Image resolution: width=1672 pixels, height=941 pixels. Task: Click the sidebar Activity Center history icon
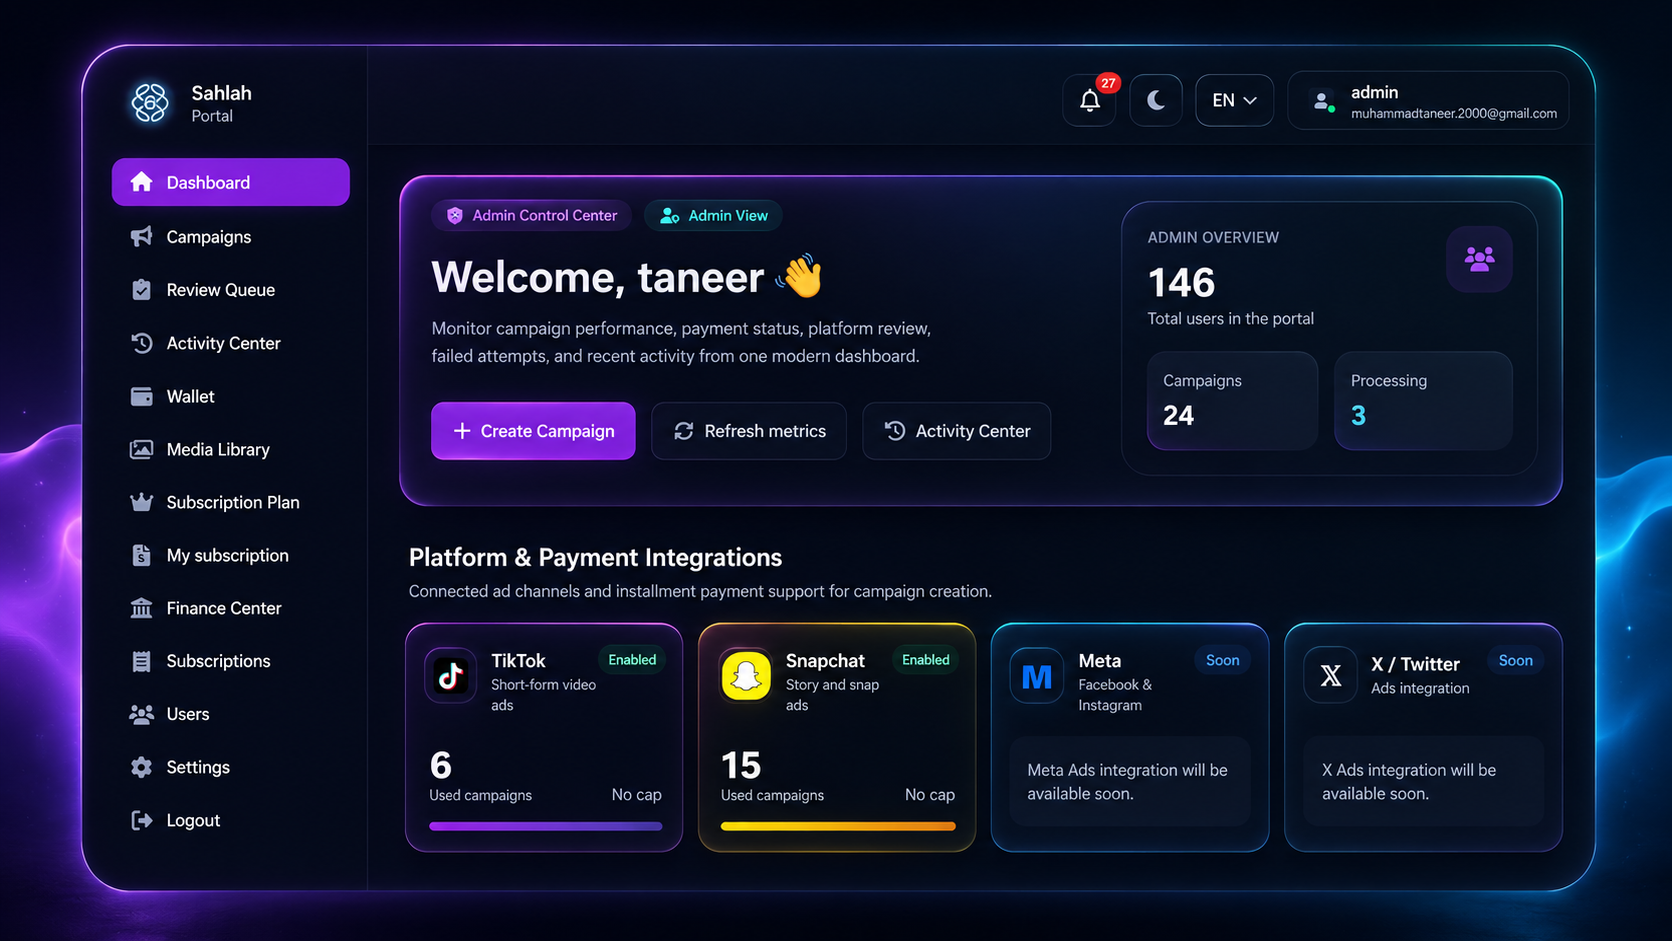point(141,343)
